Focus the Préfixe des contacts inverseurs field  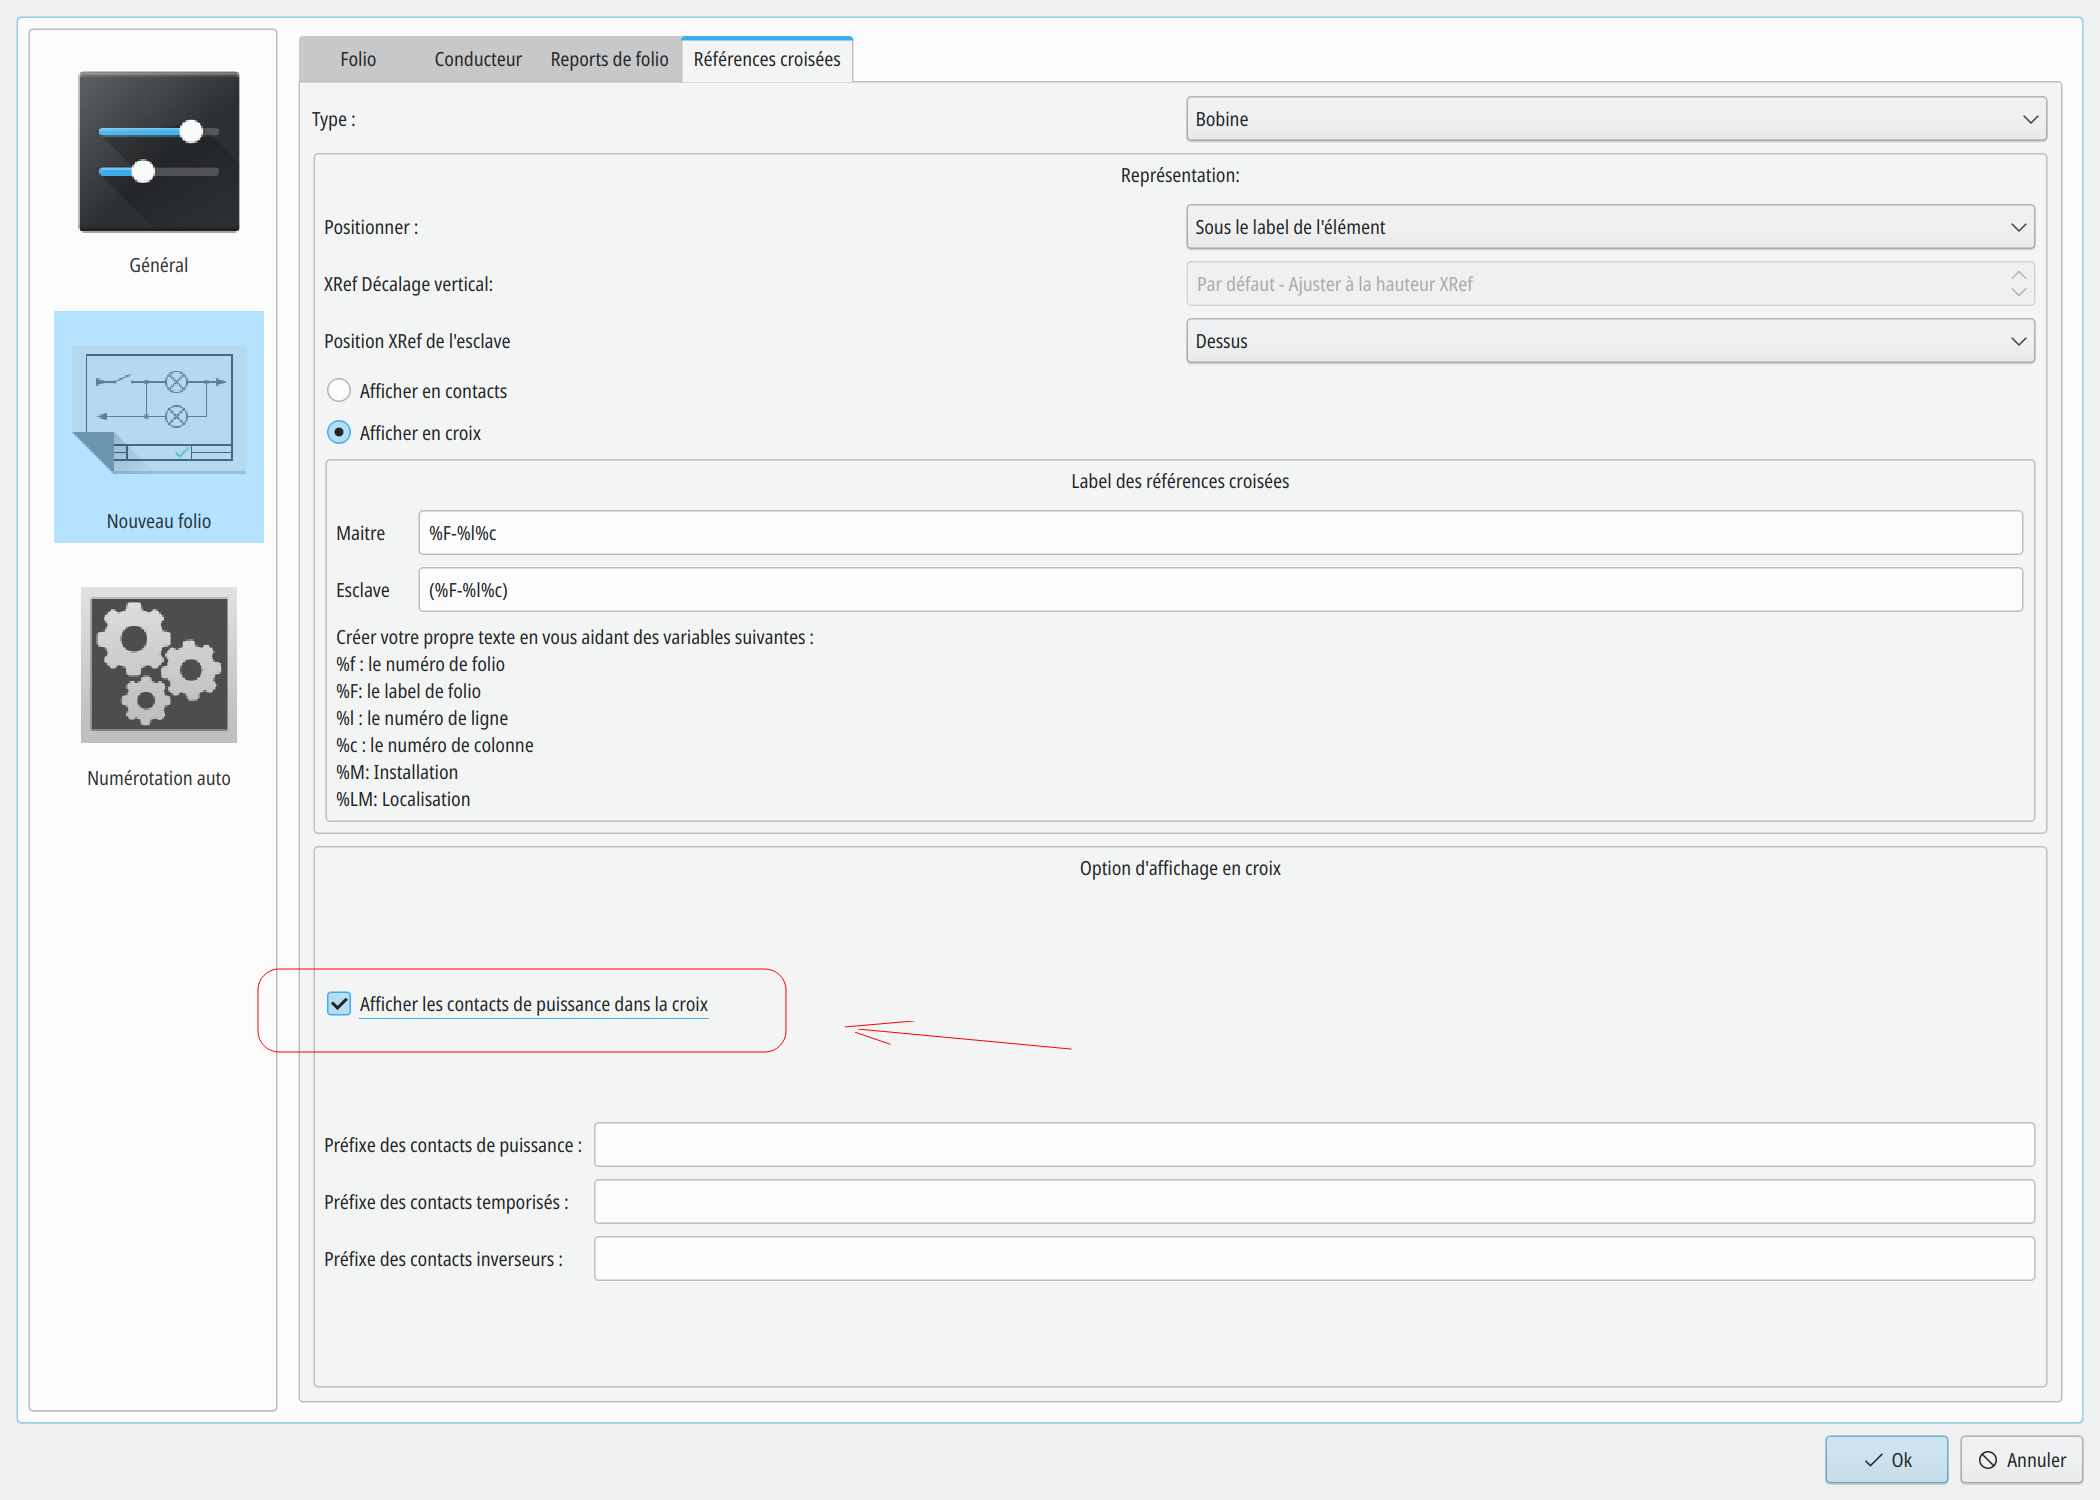(1314, 1259)
